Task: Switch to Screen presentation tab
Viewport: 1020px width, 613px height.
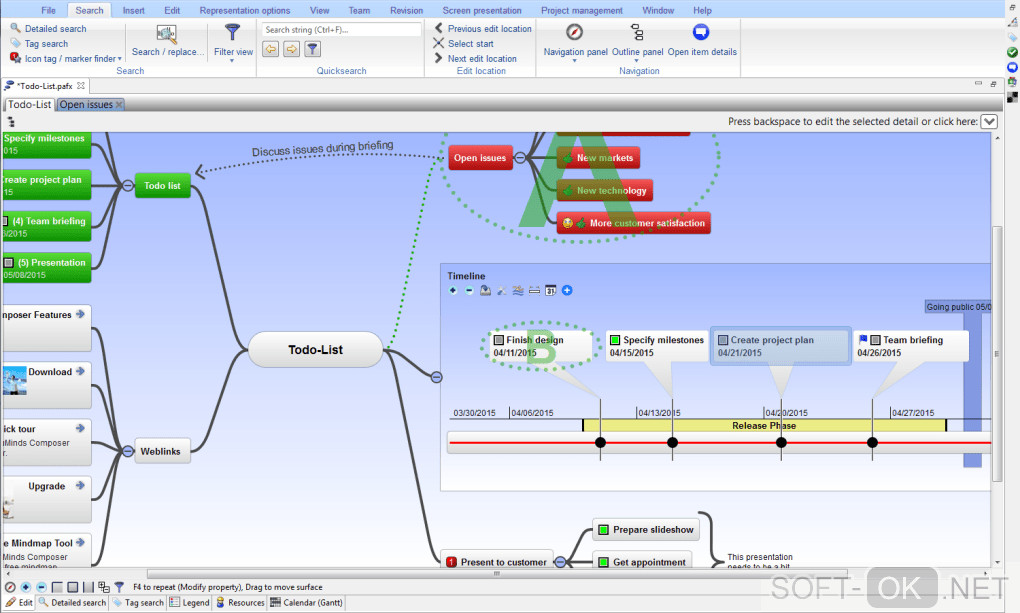Action: pos(482,10)
